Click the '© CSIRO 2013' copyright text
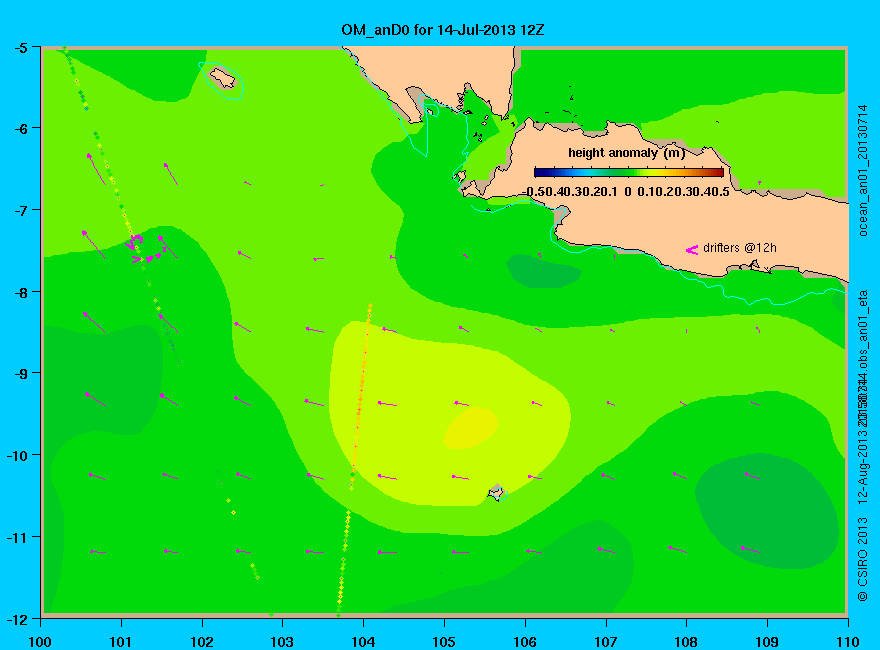Viewport: 880px width, 650px height. coord(863,560)
